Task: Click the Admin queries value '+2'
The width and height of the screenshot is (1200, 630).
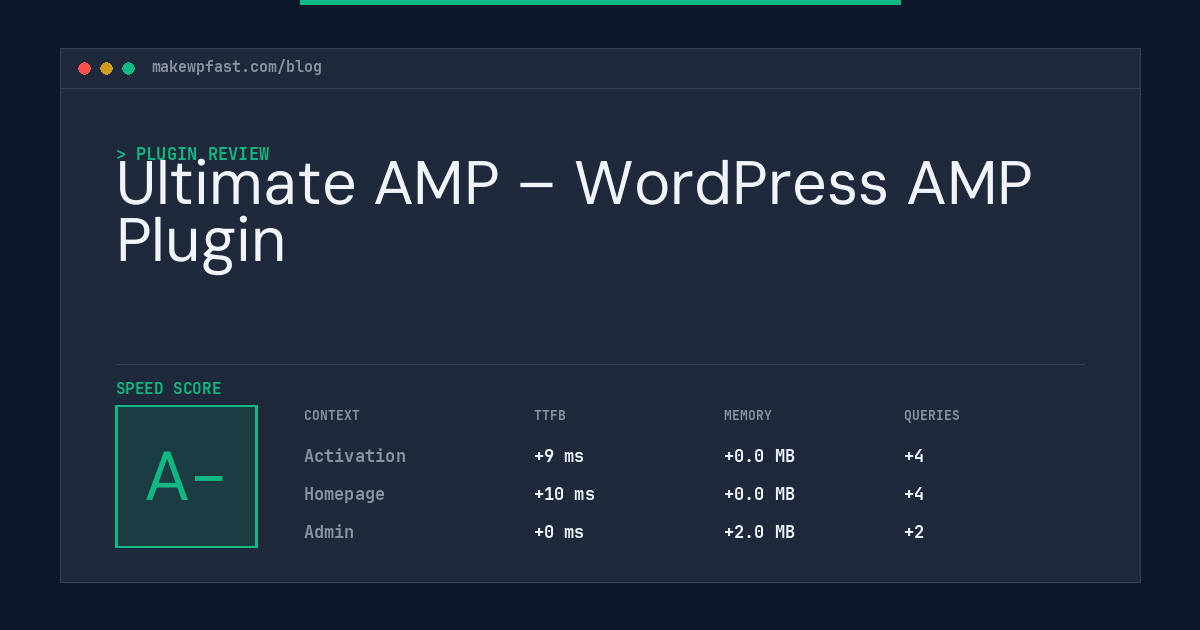Action: tap(914, 532)
